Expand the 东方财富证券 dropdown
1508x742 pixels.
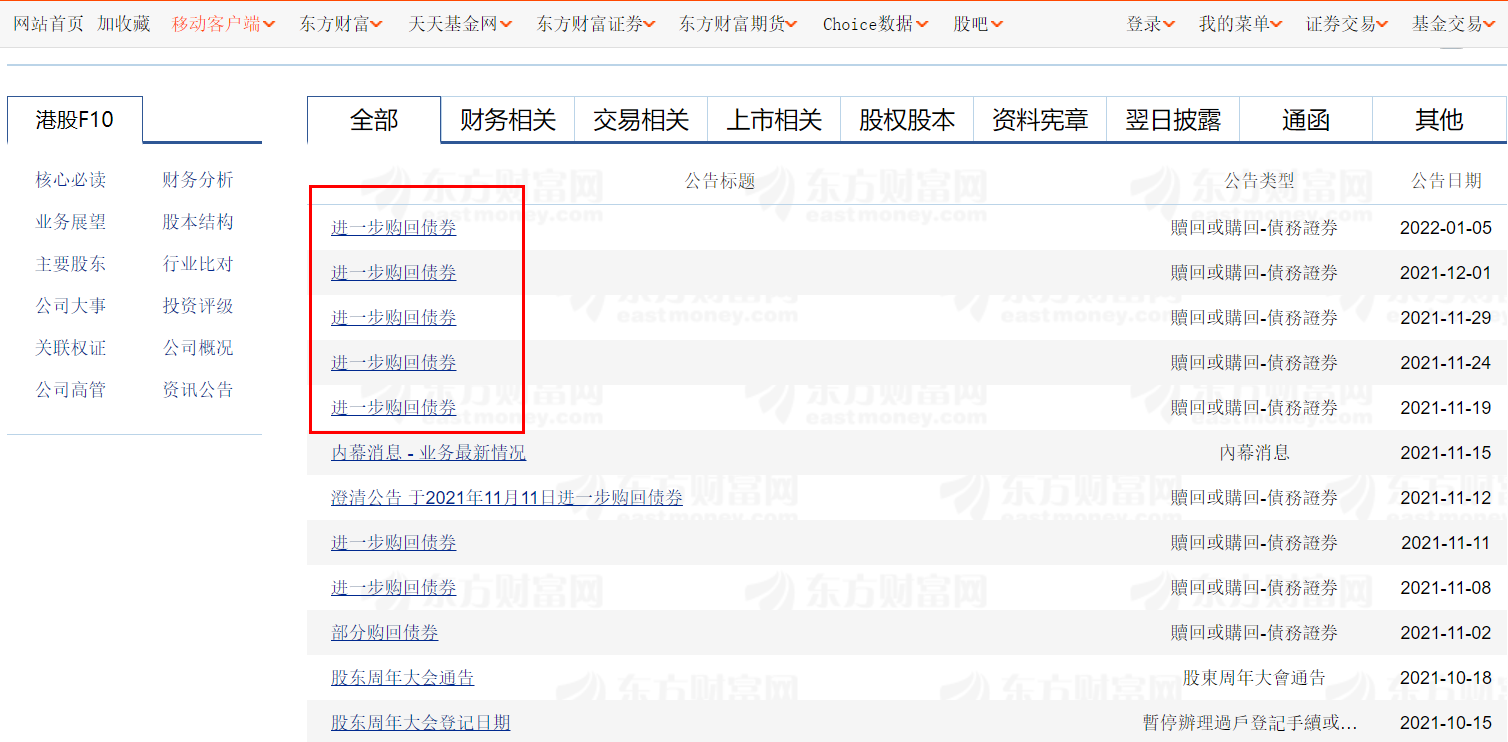596,24
